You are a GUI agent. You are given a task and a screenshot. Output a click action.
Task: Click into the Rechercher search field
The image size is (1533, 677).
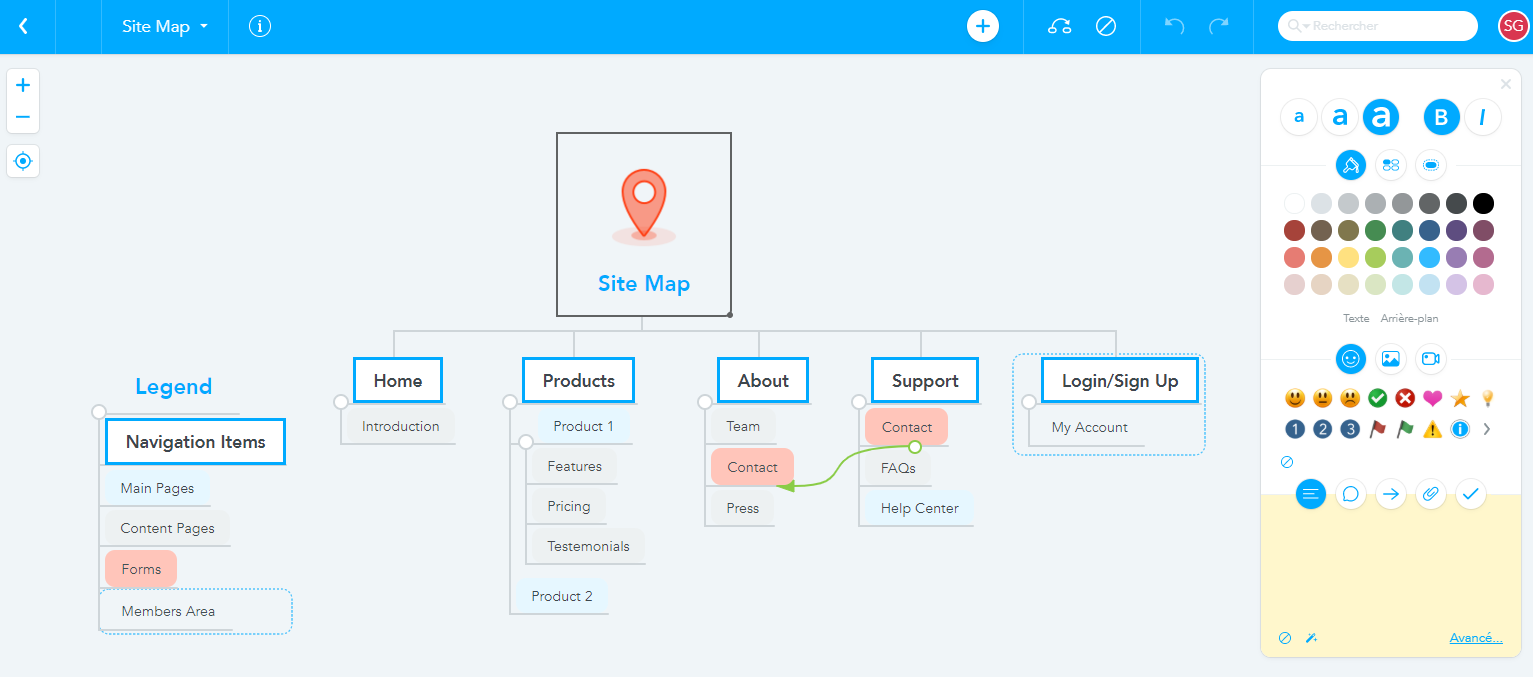tap(1378, 26)
